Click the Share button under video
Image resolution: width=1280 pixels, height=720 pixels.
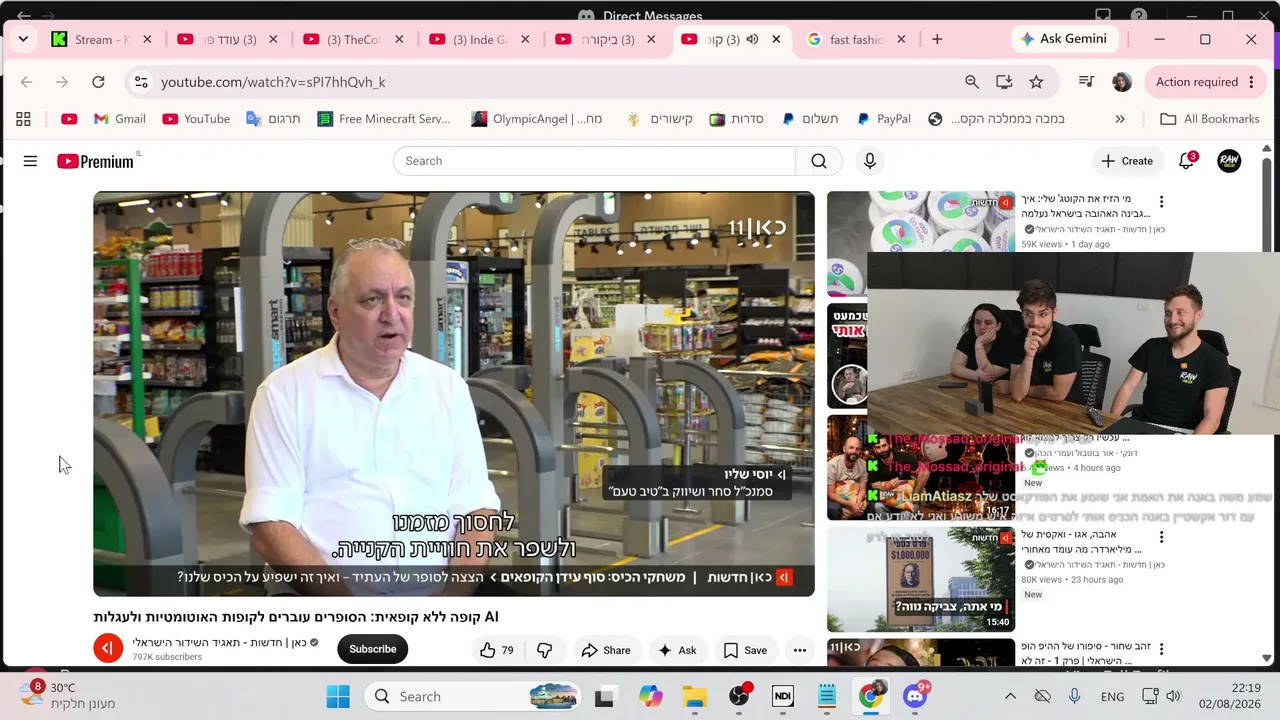606,650
